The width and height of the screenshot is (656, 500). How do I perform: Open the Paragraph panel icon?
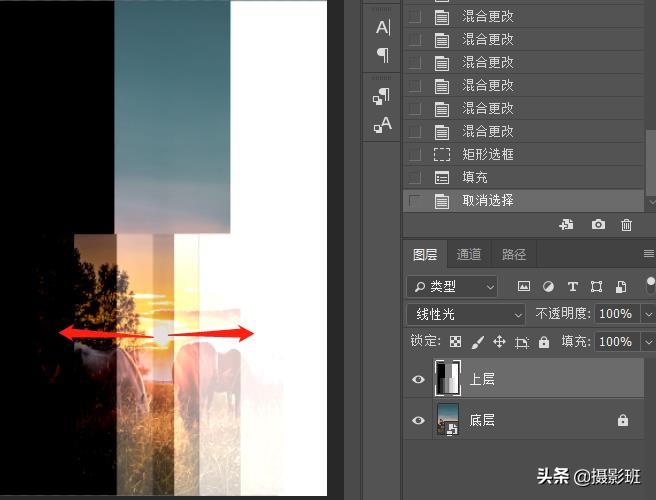tap(383, 55)
